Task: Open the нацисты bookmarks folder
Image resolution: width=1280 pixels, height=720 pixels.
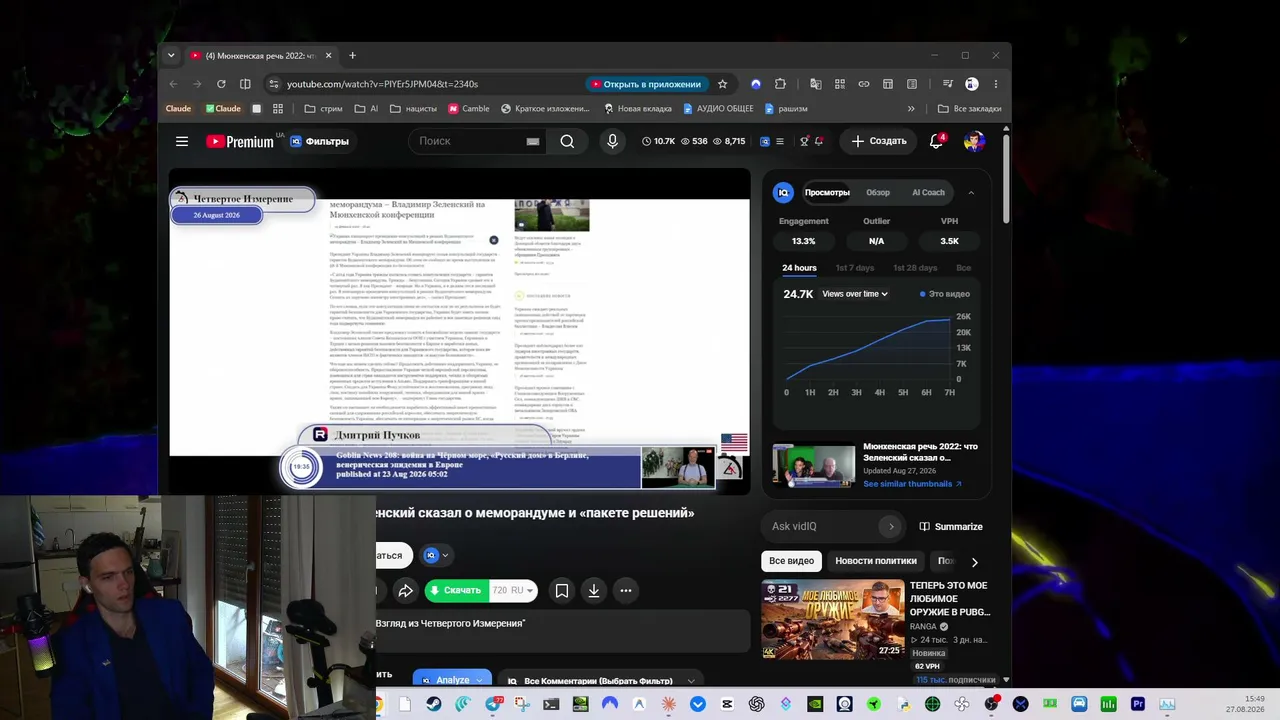Action: [x=413, y=109]
